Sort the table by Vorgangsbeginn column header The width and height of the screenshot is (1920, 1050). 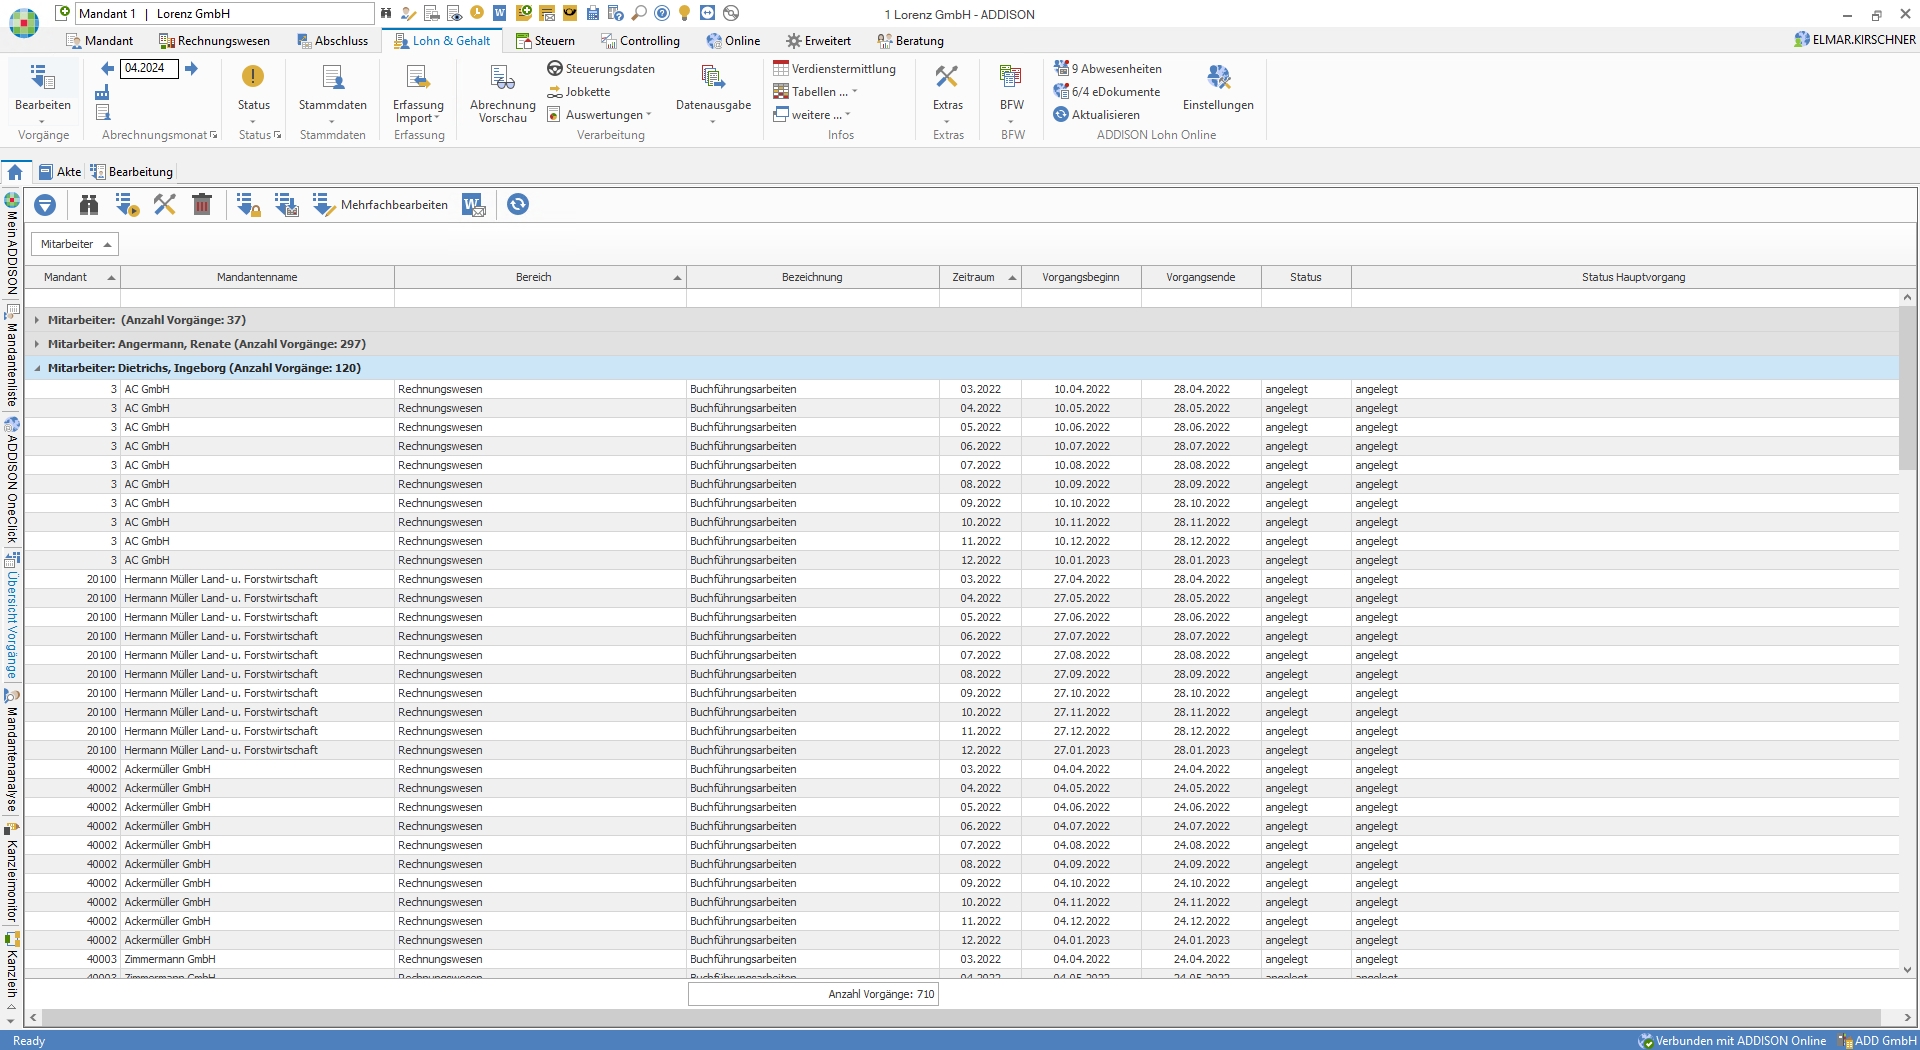1080,277
